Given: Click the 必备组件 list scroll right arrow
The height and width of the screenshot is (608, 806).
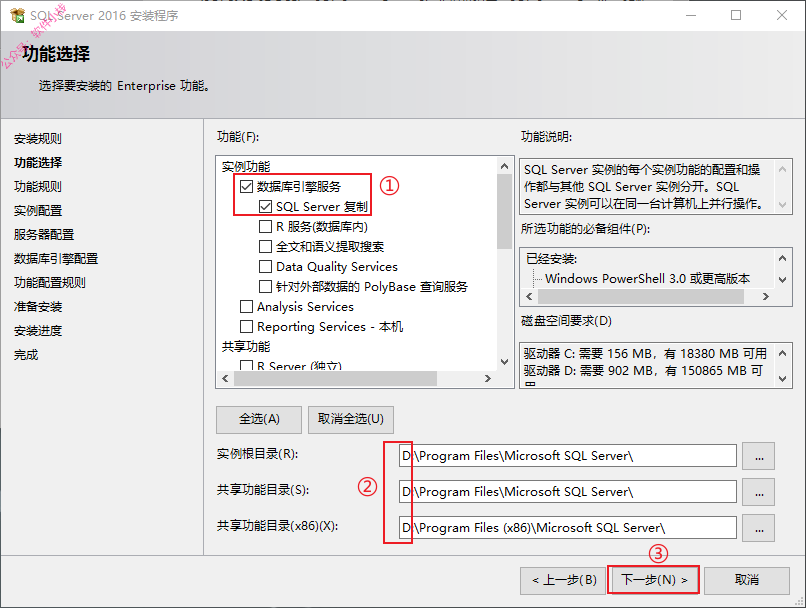Looking at the screenshot, I should coord(766,297).
